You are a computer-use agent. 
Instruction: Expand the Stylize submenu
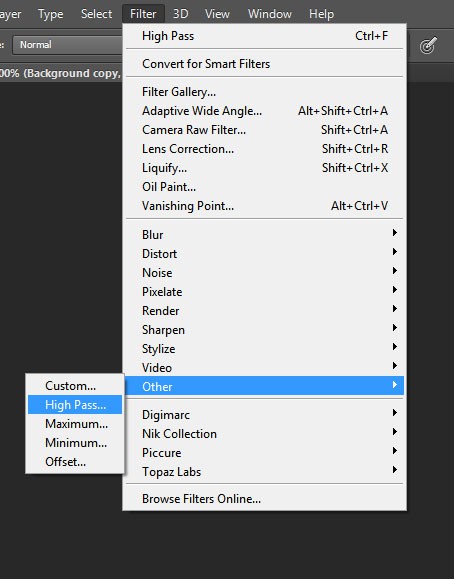pyautogui.click(x=264, y=349)
